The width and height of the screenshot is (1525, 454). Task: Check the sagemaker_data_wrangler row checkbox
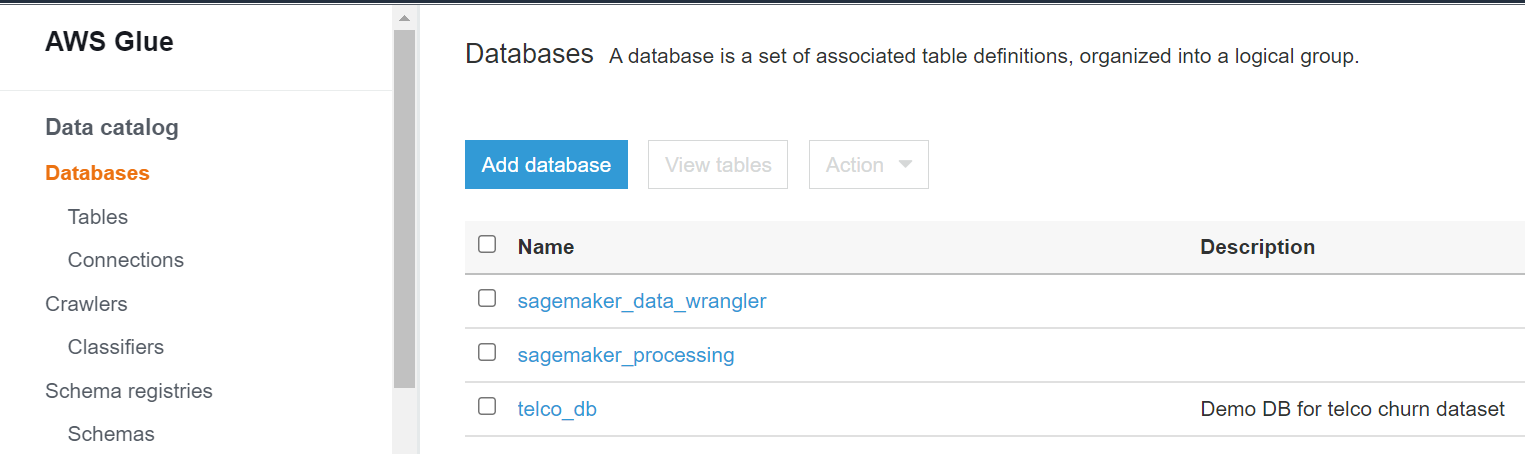point(487,298)
